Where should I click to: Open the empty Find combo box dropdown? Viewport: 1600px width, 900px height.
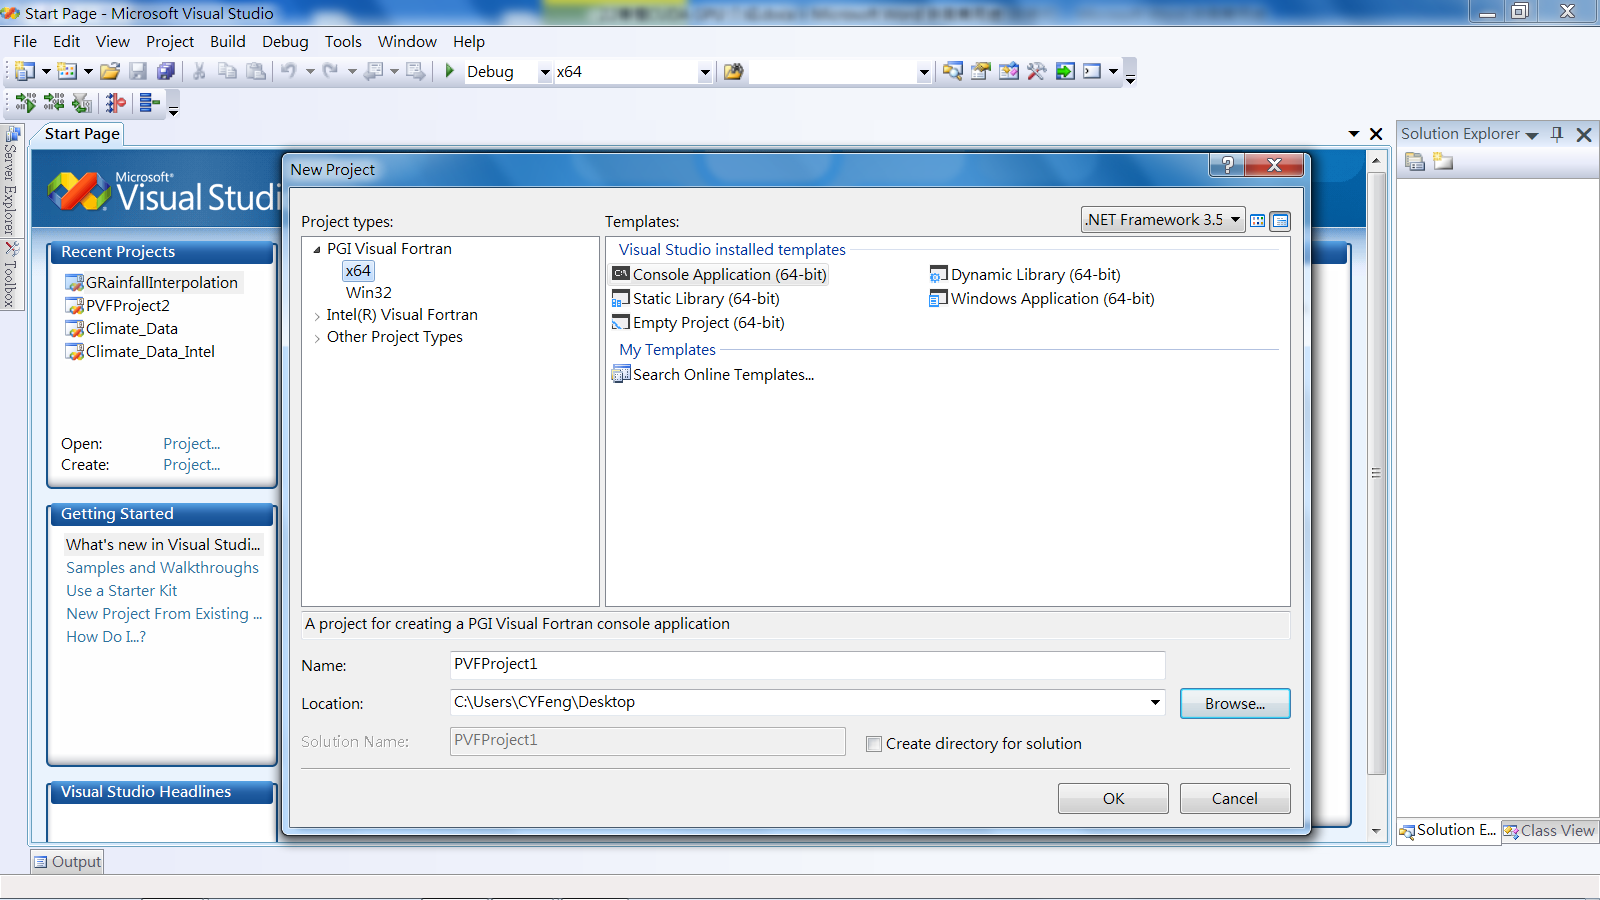click(924, 72)
